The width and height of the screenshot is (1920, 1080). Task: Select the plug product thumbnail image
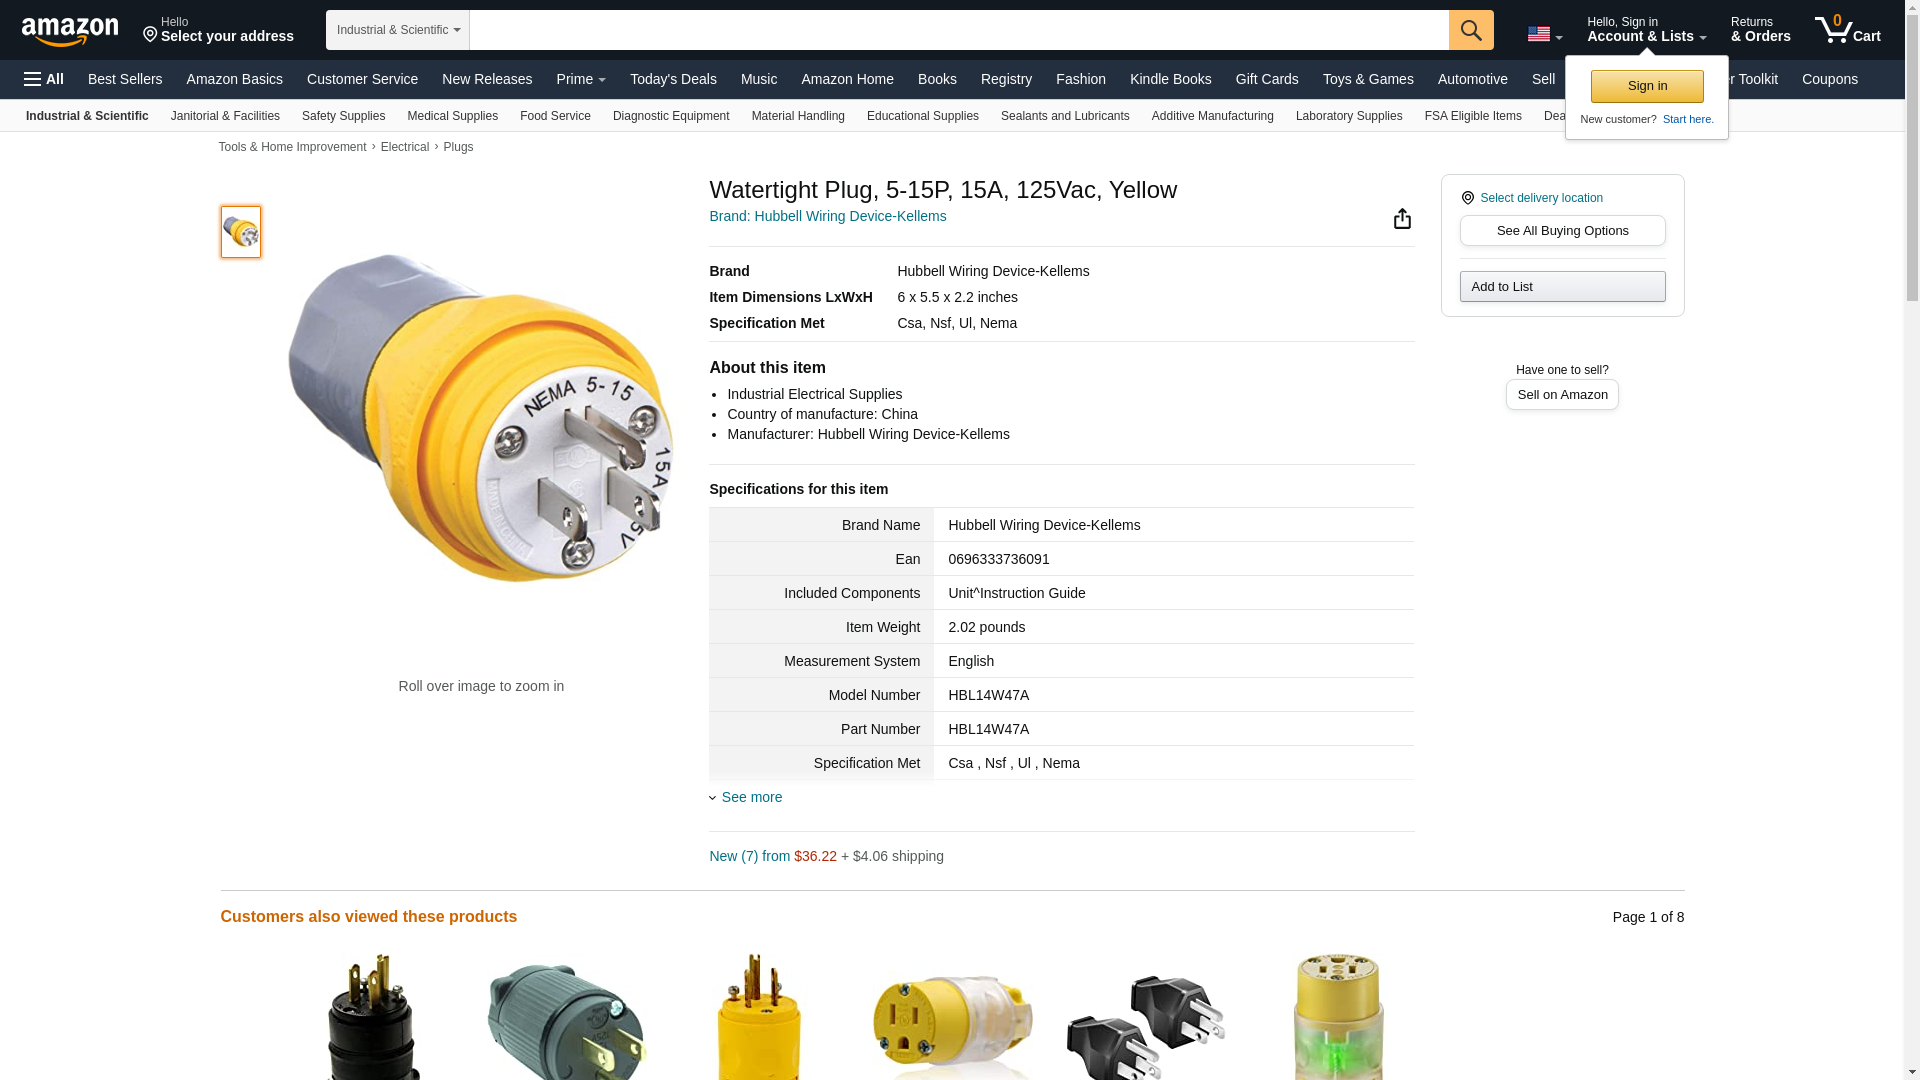(241, 232)
